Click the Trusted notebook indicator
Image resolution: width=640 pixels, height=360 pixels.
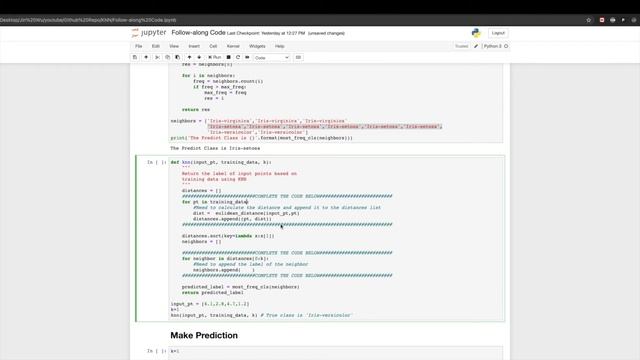[x=462, y=46]
